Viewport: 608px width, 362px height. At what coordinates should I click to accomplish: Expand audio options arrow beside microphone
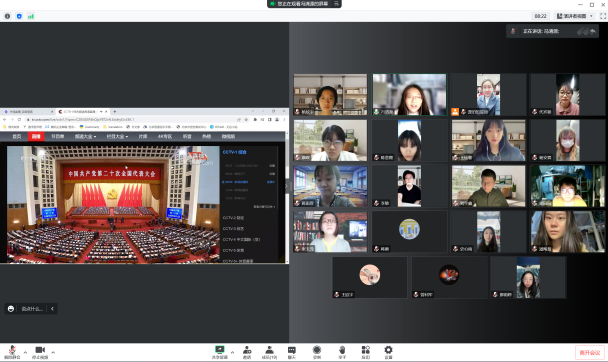point(25,352)
